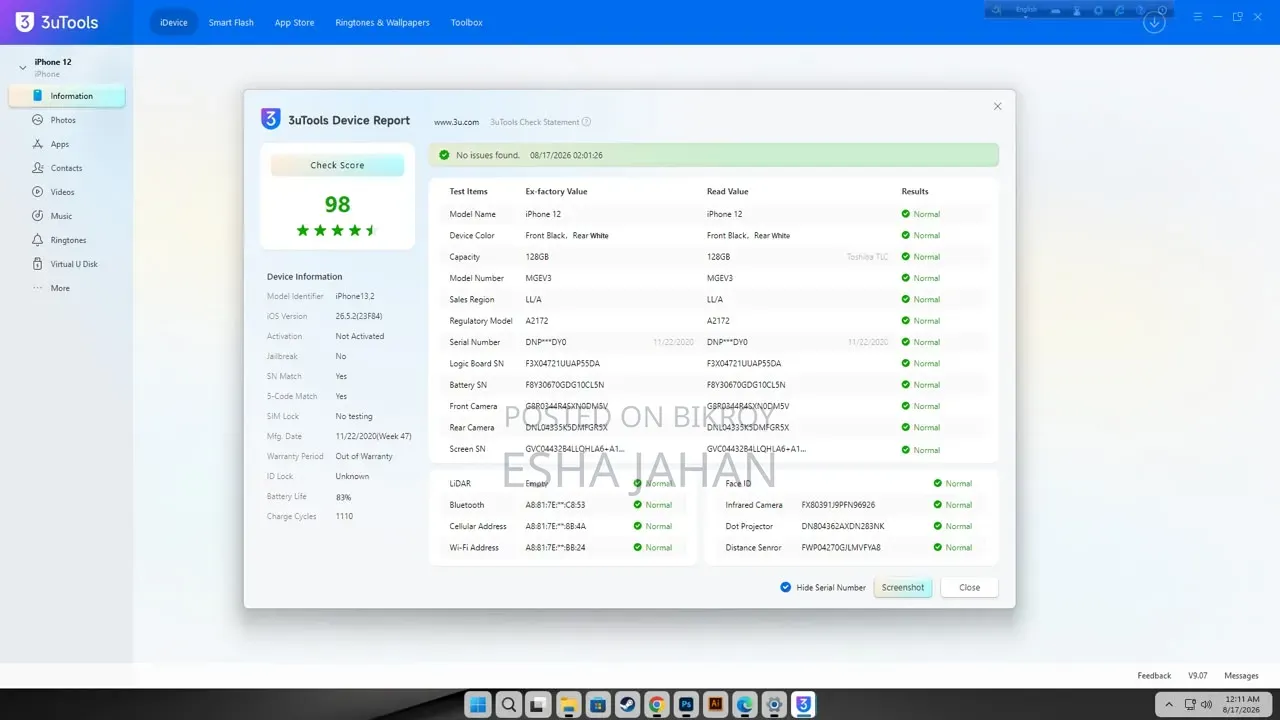The height and width of the screenshot is (720, 1280).
Task: Click the Virtual U Disk icon
Action: click(x=38, y=264)
